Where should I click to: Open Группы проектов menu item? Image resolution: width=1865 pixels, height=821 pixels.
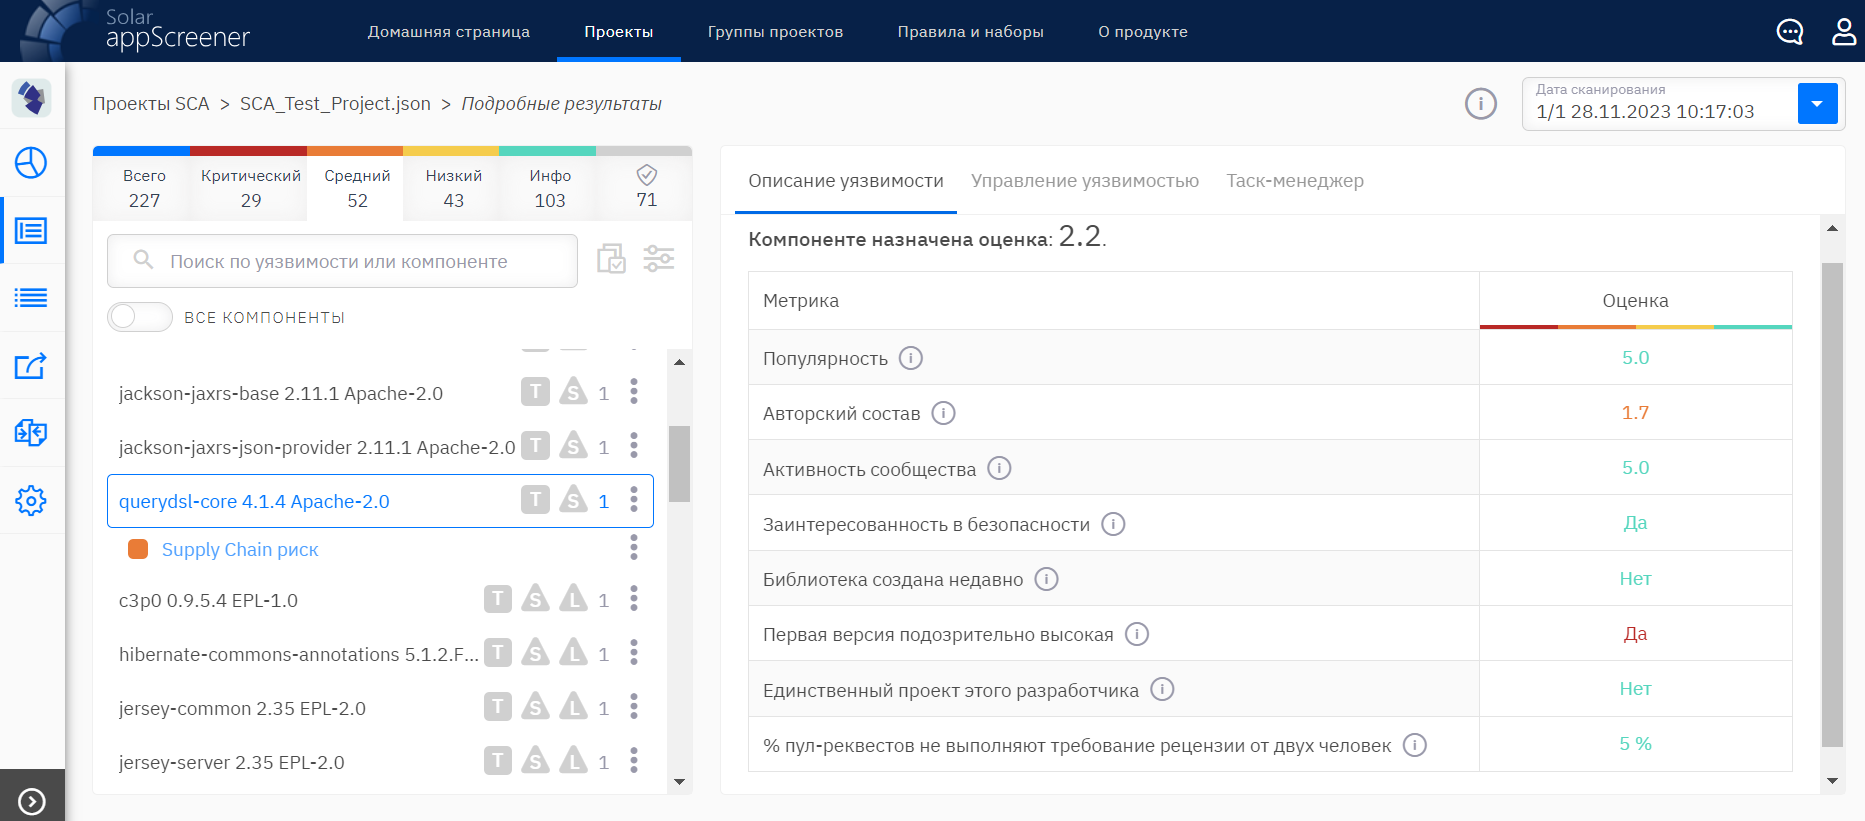coord(775,32)
